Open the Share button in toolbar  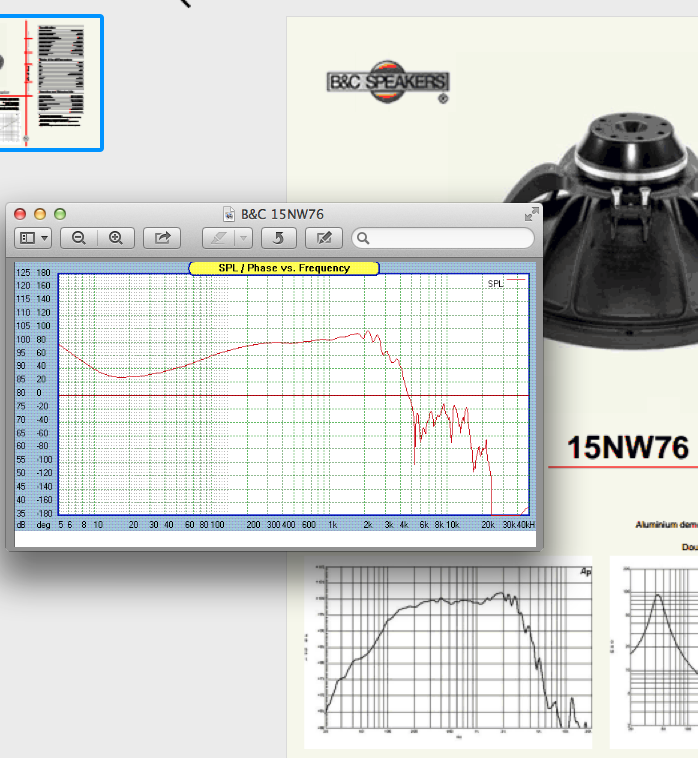[x=162, y=238]
